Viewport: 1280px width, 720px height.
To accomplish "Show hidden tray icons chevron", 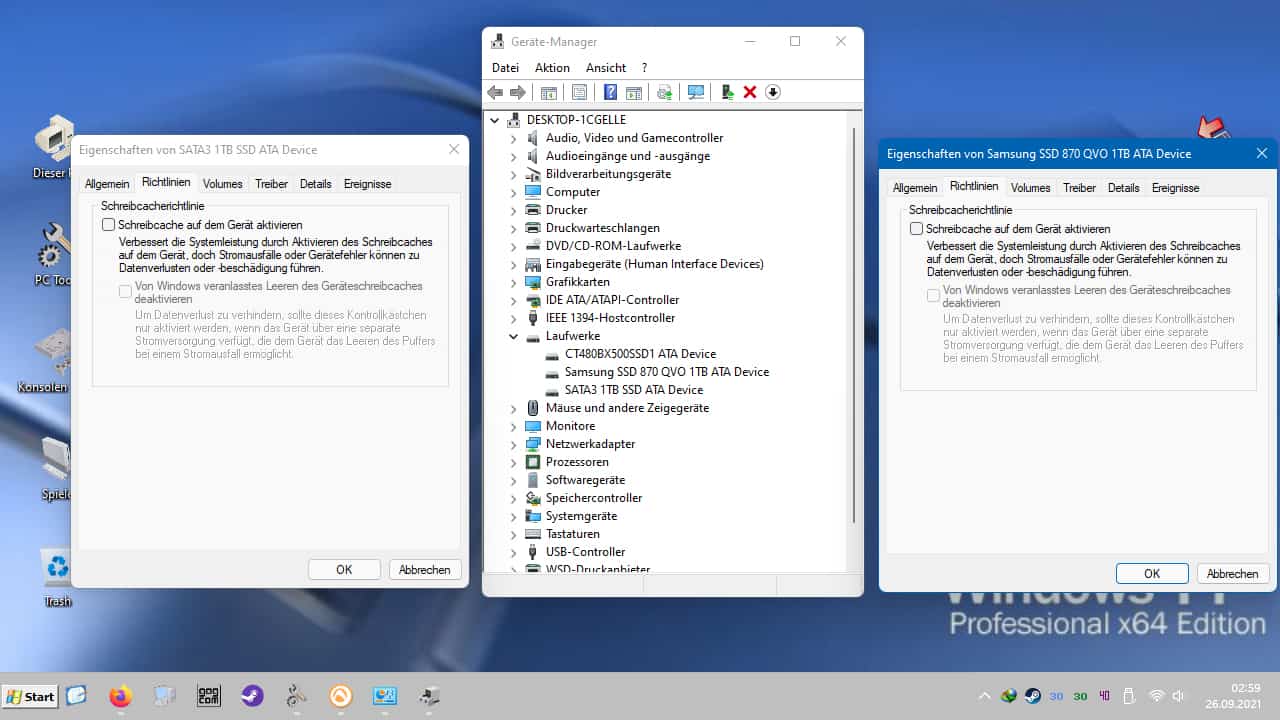I will tap(984, 696).
